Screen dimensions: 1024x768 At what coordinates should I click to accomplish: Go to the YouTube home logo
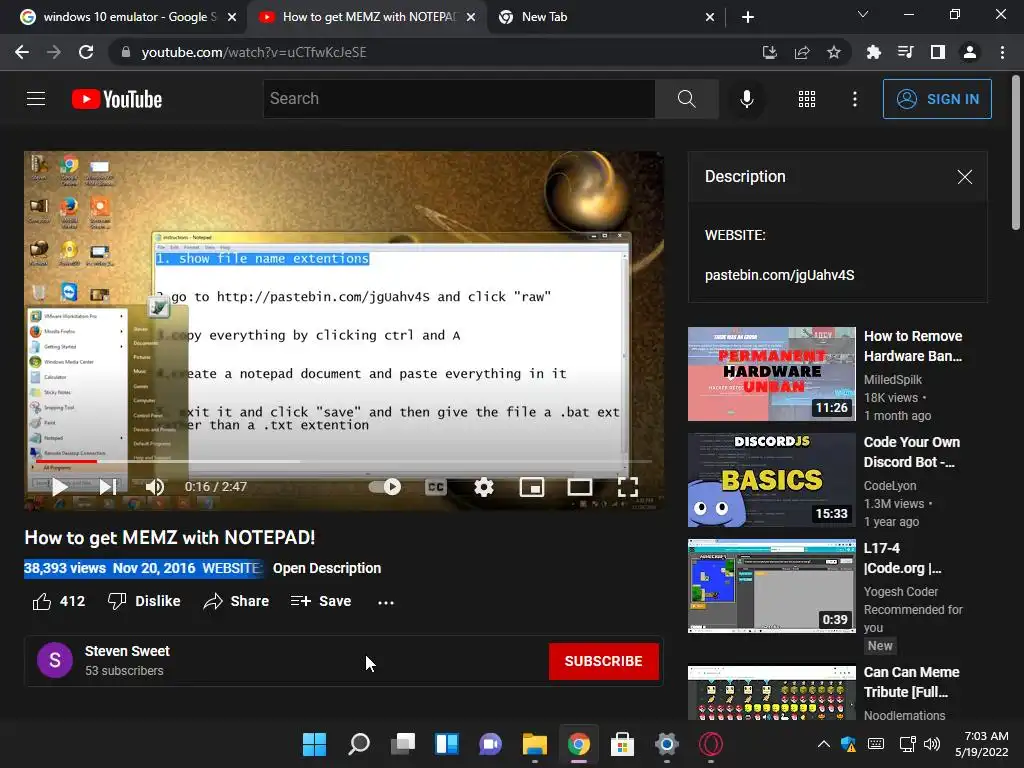[117, 99]
